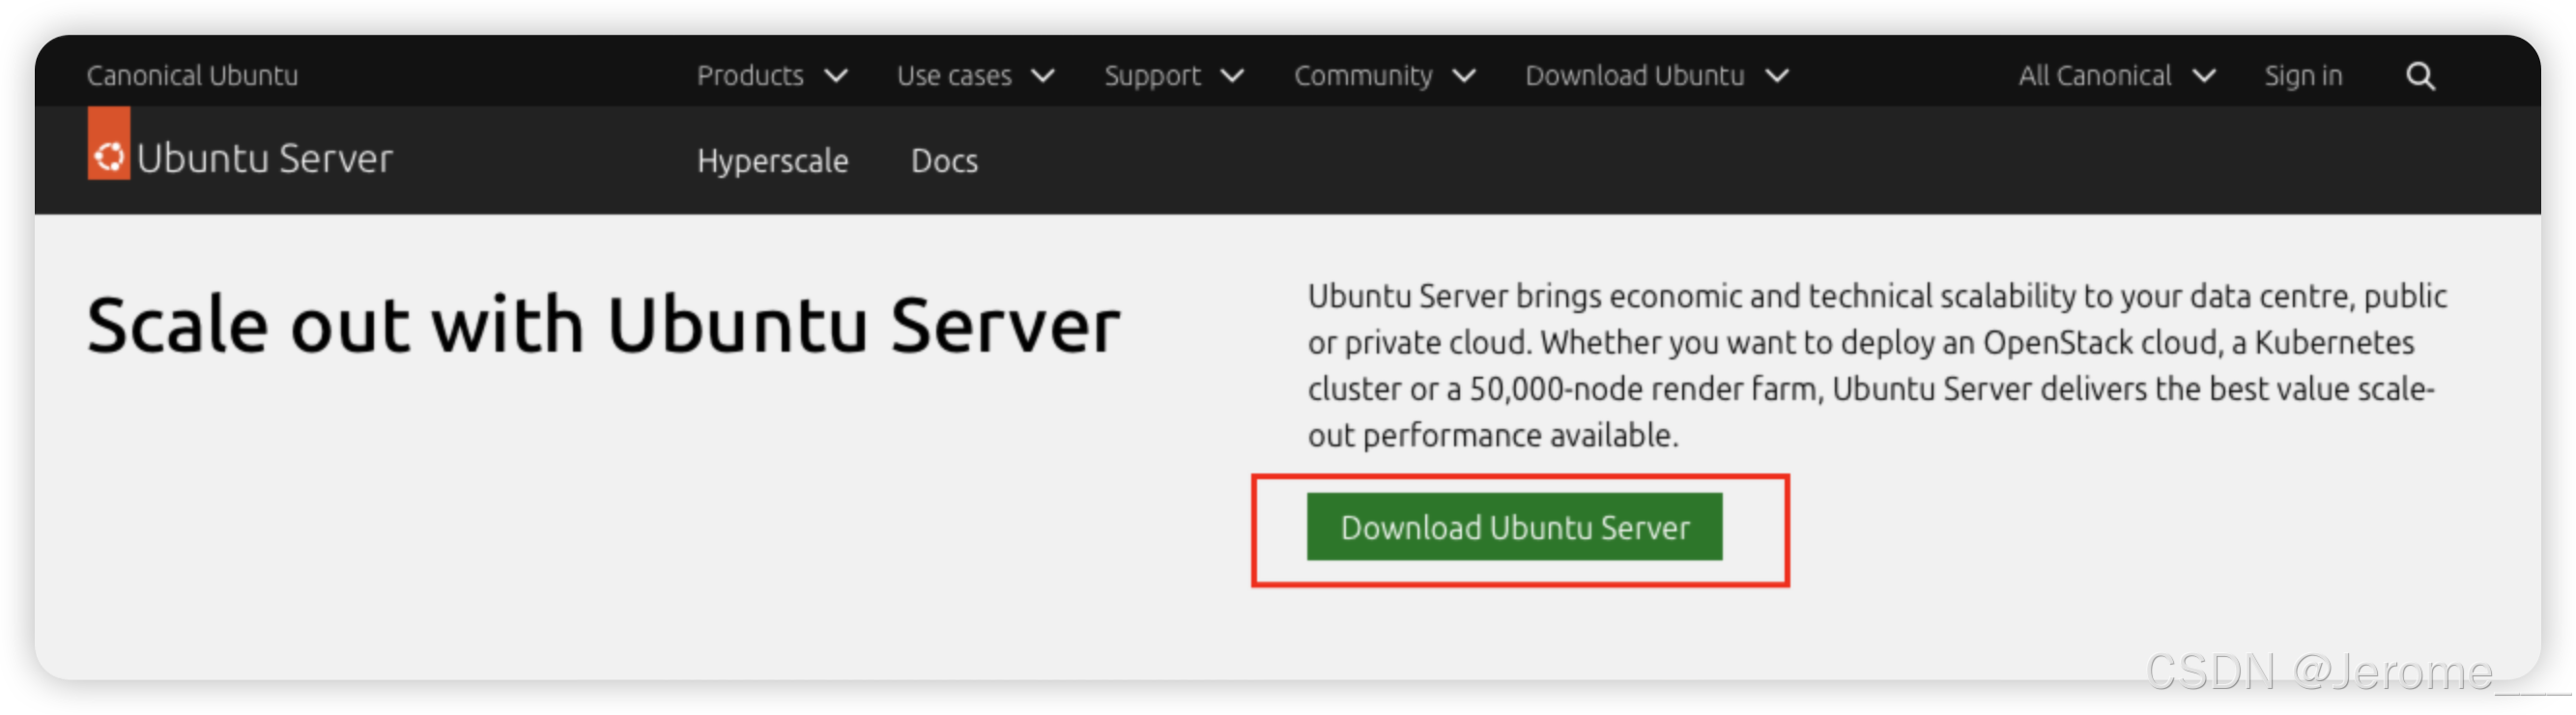The height and width of the screenshot is (715, 2576).
Task: Expand the chevron next to Use cases
Action: (1044, 77)
